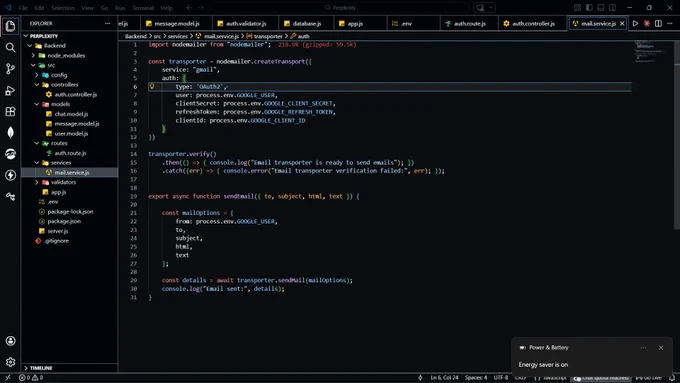Image resolution: width=680 pixels, height=383 pixels.
Task: Open Power & Battery notification options ellipsis
Action: coord(644,347)
